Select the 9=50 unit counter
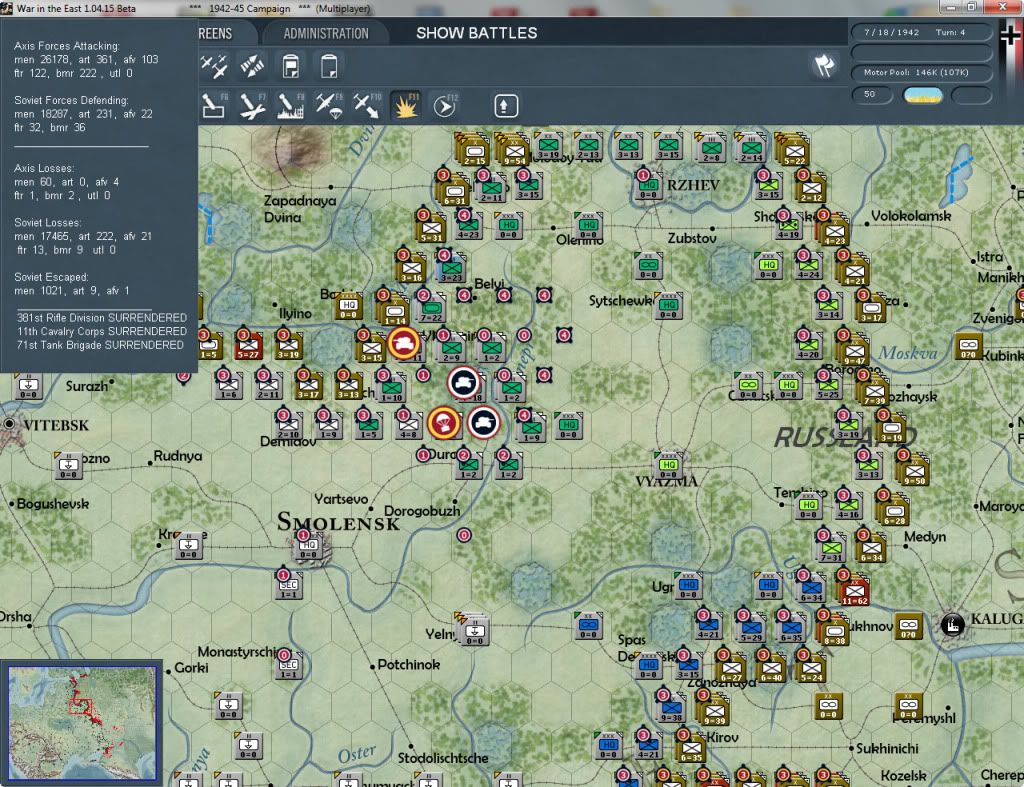Image resolution: width=1024 pixels, height=787 pixels. point(914,470)
